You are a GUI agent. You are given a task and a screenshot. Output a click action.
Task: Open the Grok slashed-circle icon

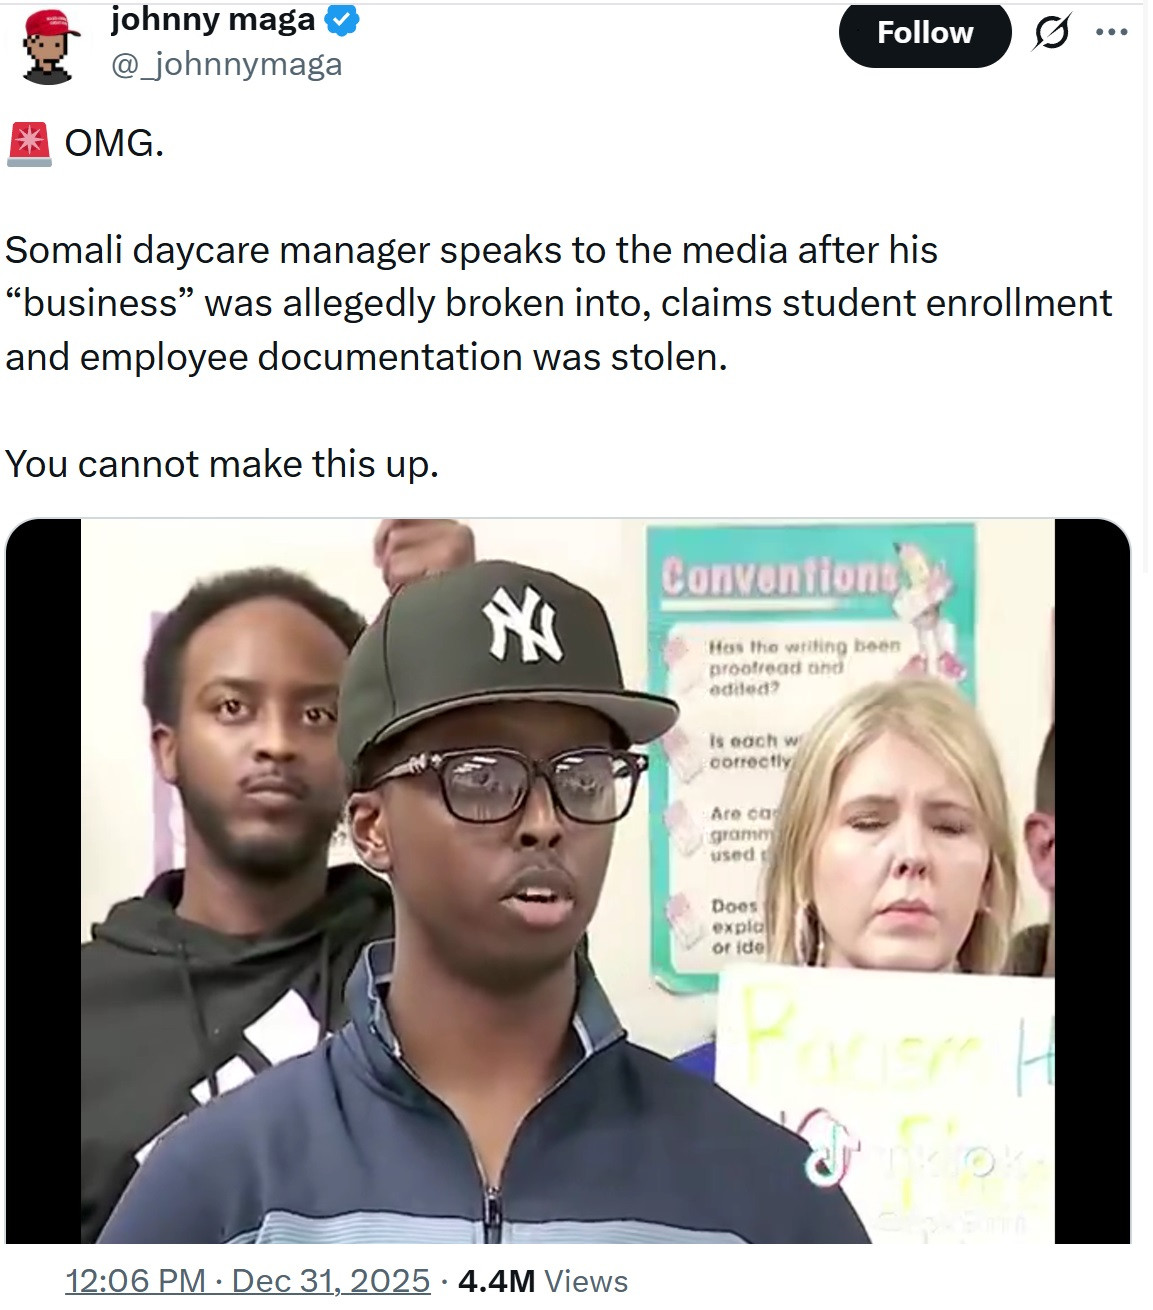coord(1049,34)
